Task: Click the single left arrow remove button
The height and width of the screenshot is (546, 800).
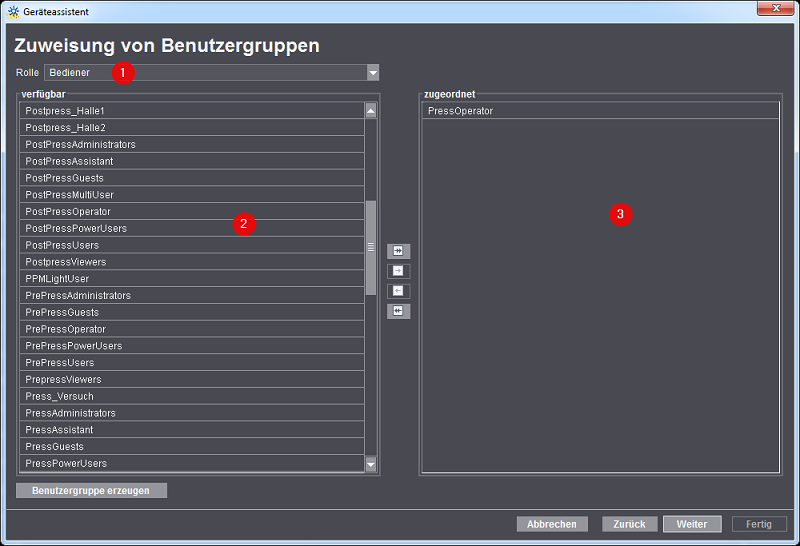Action: (398, 291)
